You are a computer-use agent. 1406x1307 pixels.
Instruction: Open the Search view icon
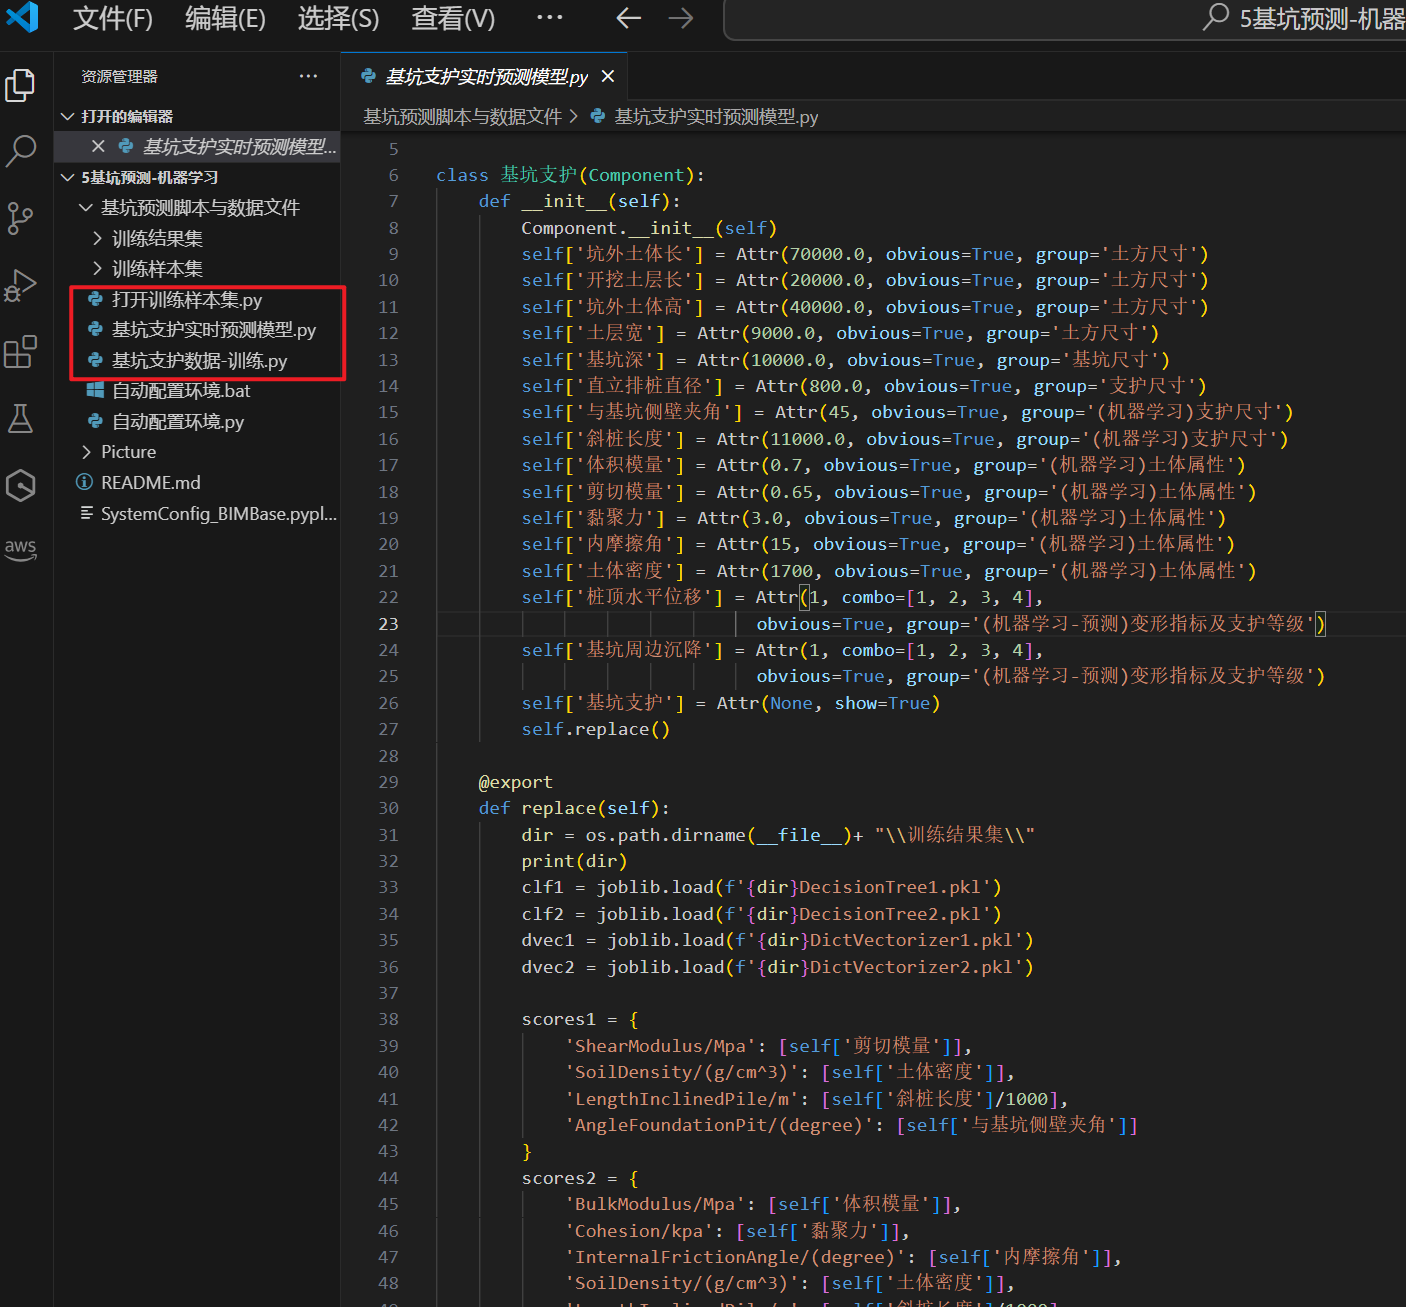(x=20, y=151)
